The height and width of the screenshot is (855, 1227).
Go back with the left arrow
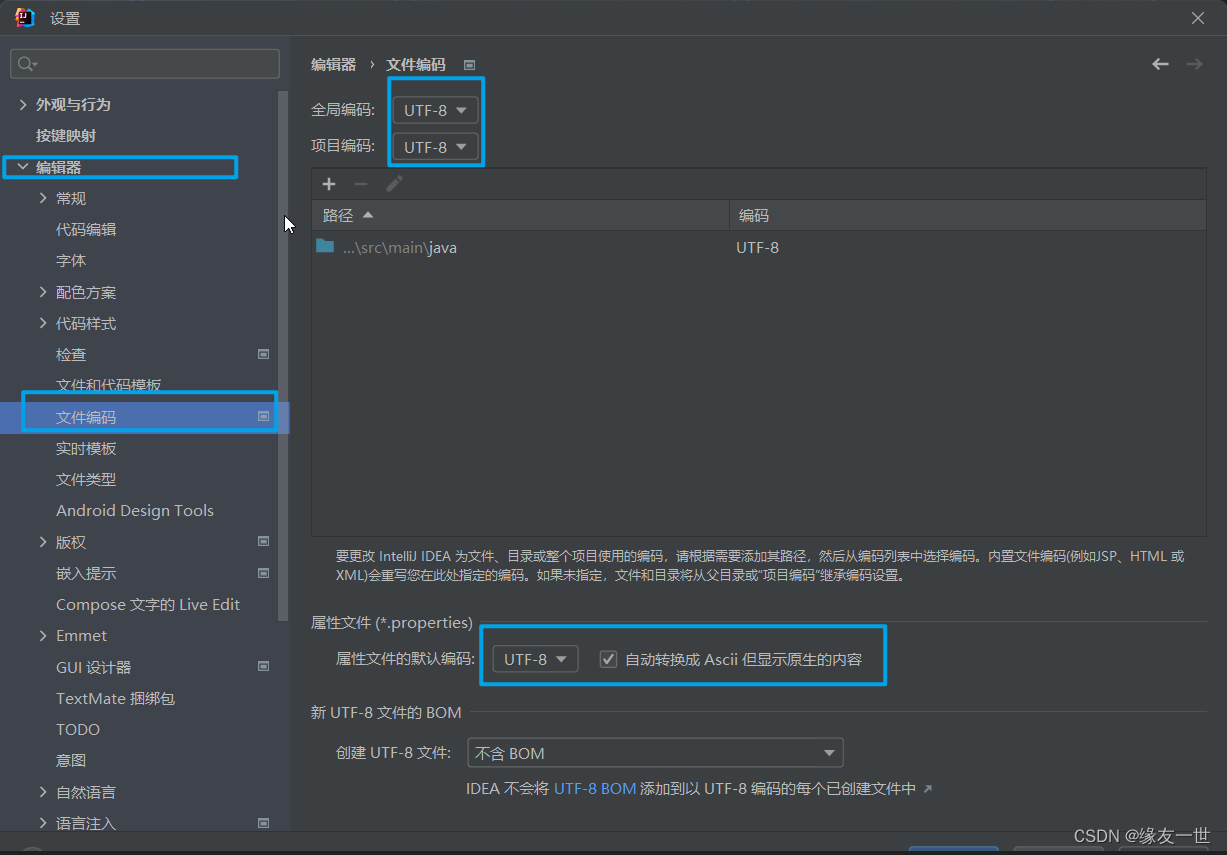tap(1160, 64)
